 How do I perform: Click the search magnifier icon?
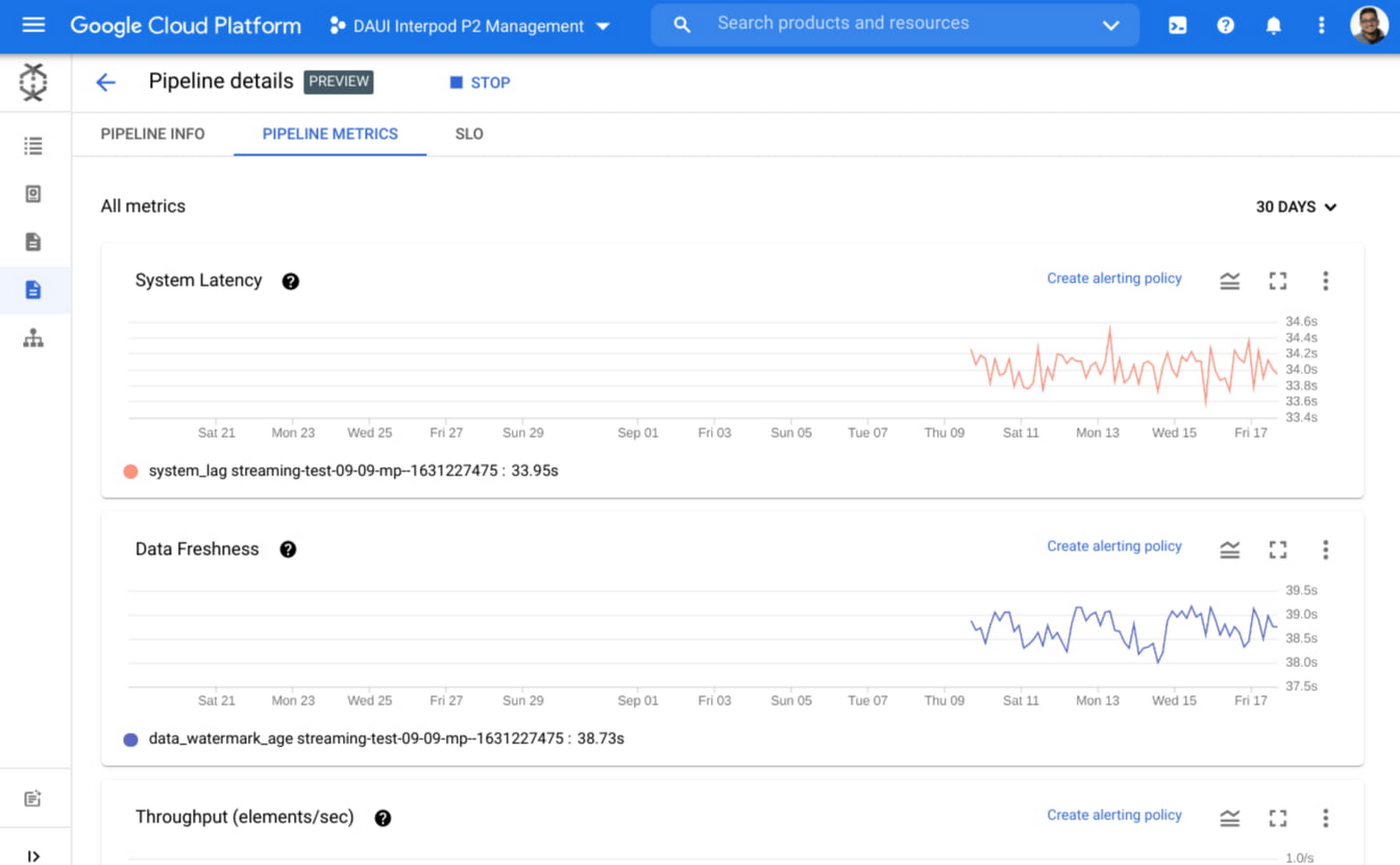click(682, 25)
